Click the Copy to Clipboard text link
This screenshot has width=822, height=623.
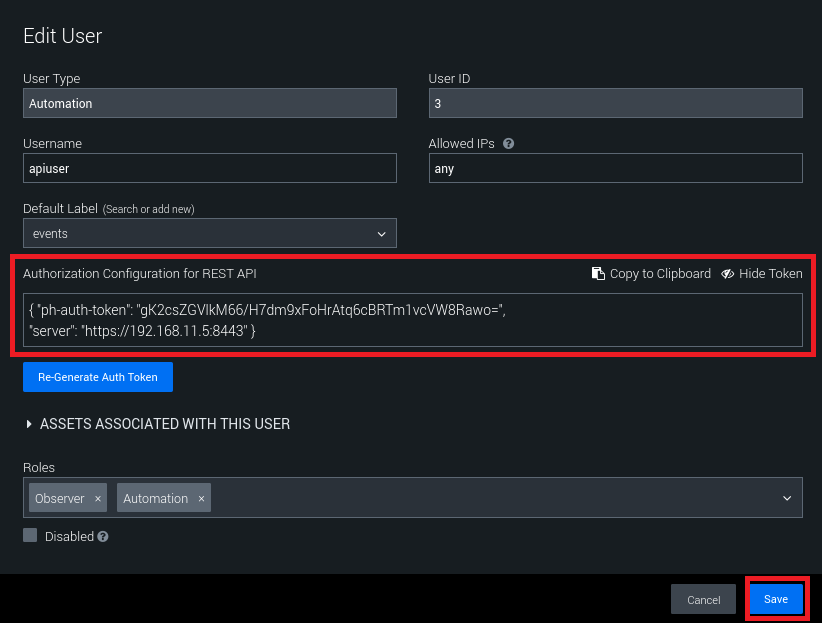(660, 274)
